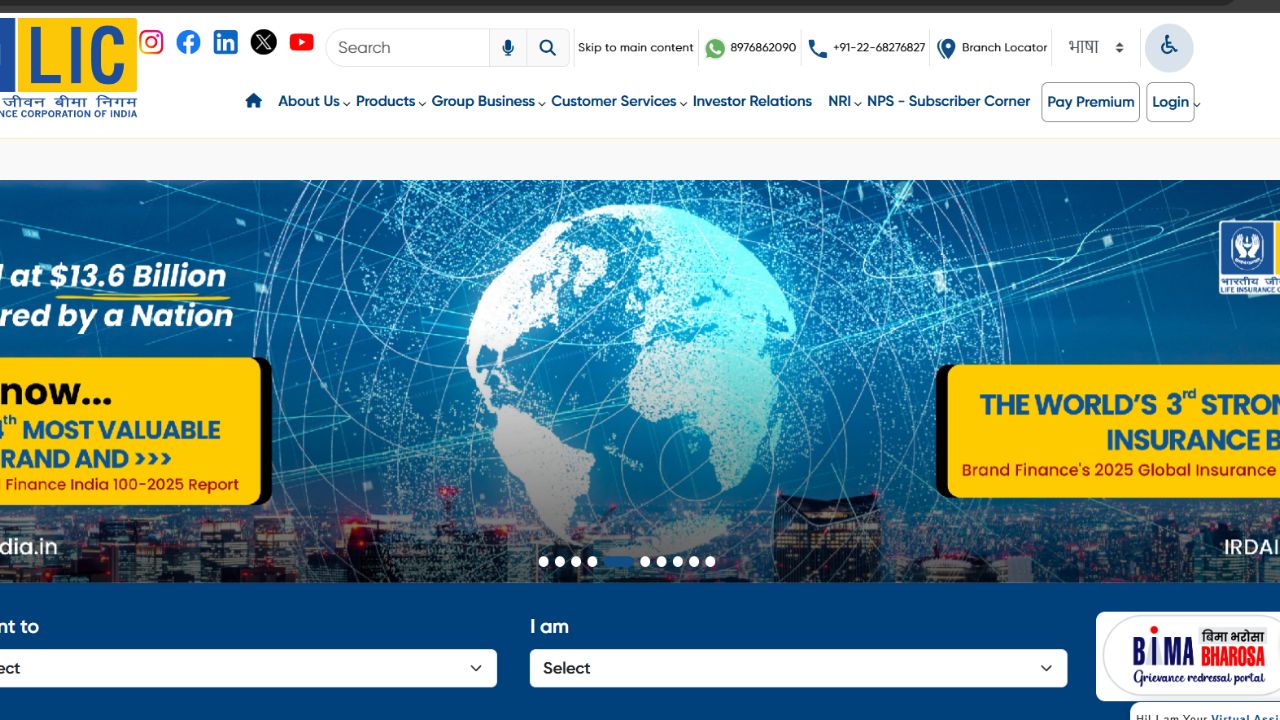Select the first carousel slide dot
This screenshot has height=720, width=1280.
coord(544,562)
